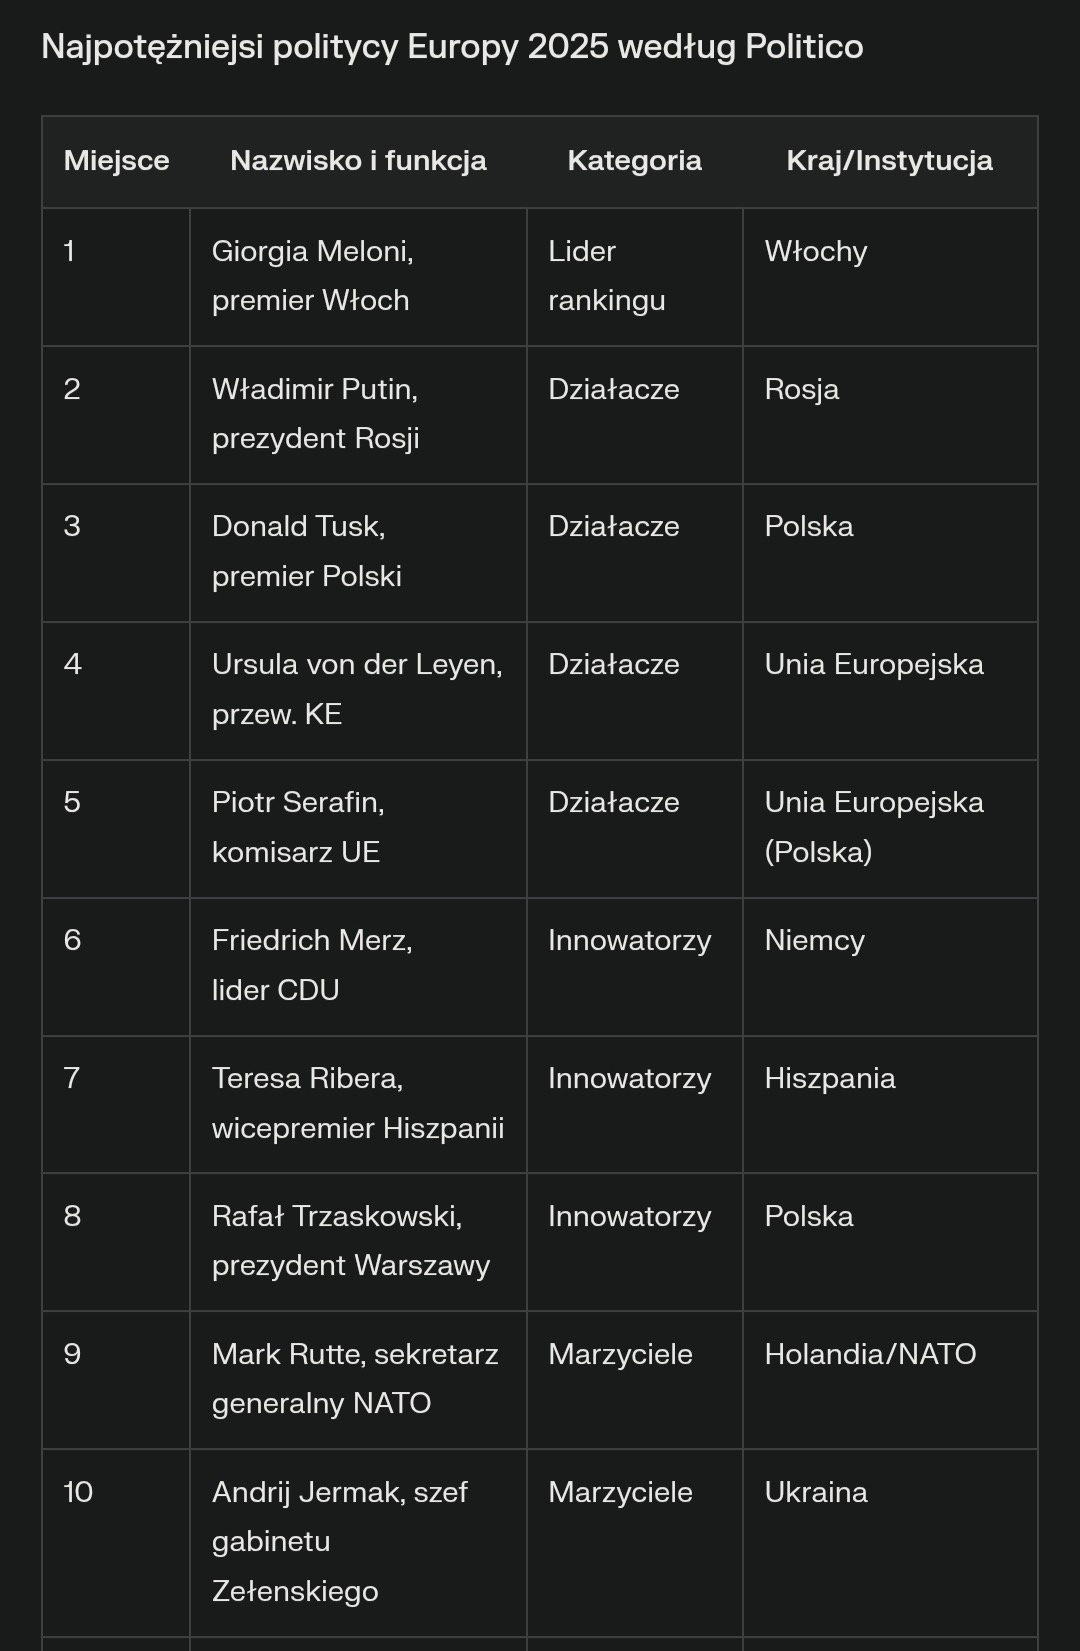Select the Friedrich Merz name cell
This screenshot has width=1080, height=1651.
(x=312, y=965)
